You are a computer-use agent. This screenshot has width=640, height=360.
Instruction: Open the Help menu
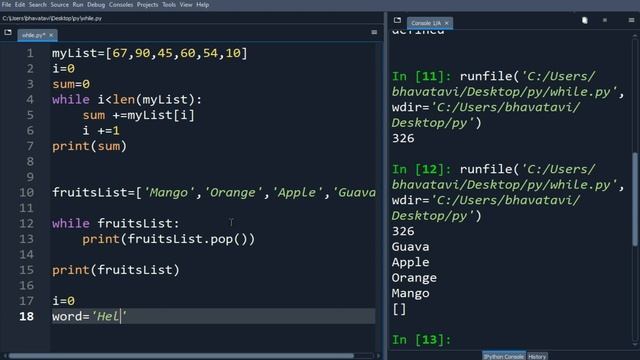click(202, 5)
